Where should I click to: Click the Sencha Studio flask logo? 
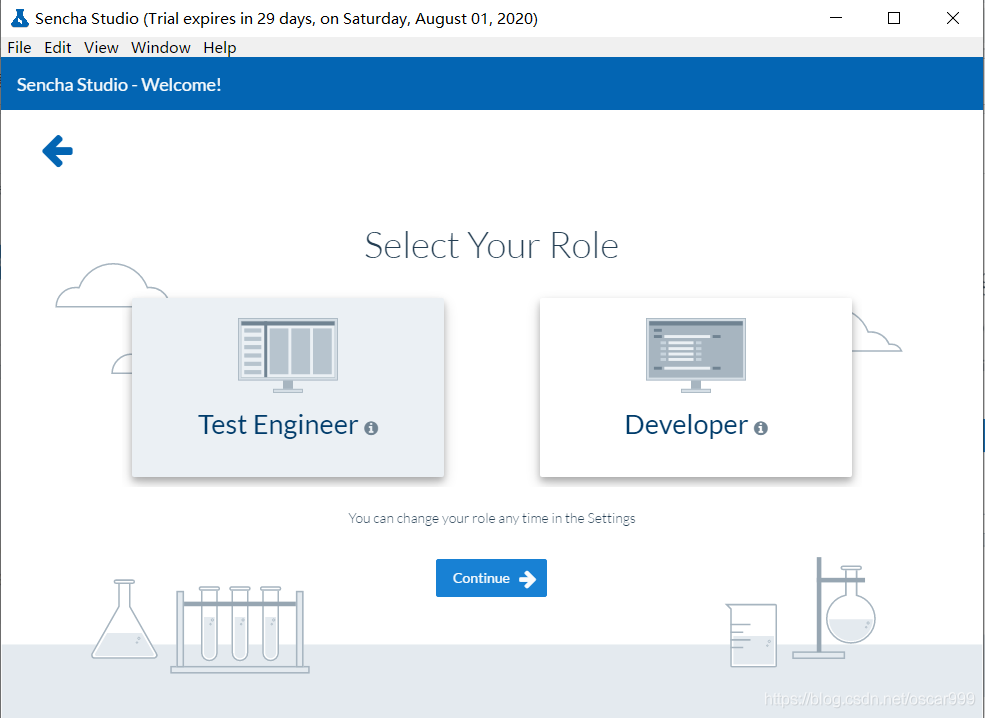click(20, 18)
